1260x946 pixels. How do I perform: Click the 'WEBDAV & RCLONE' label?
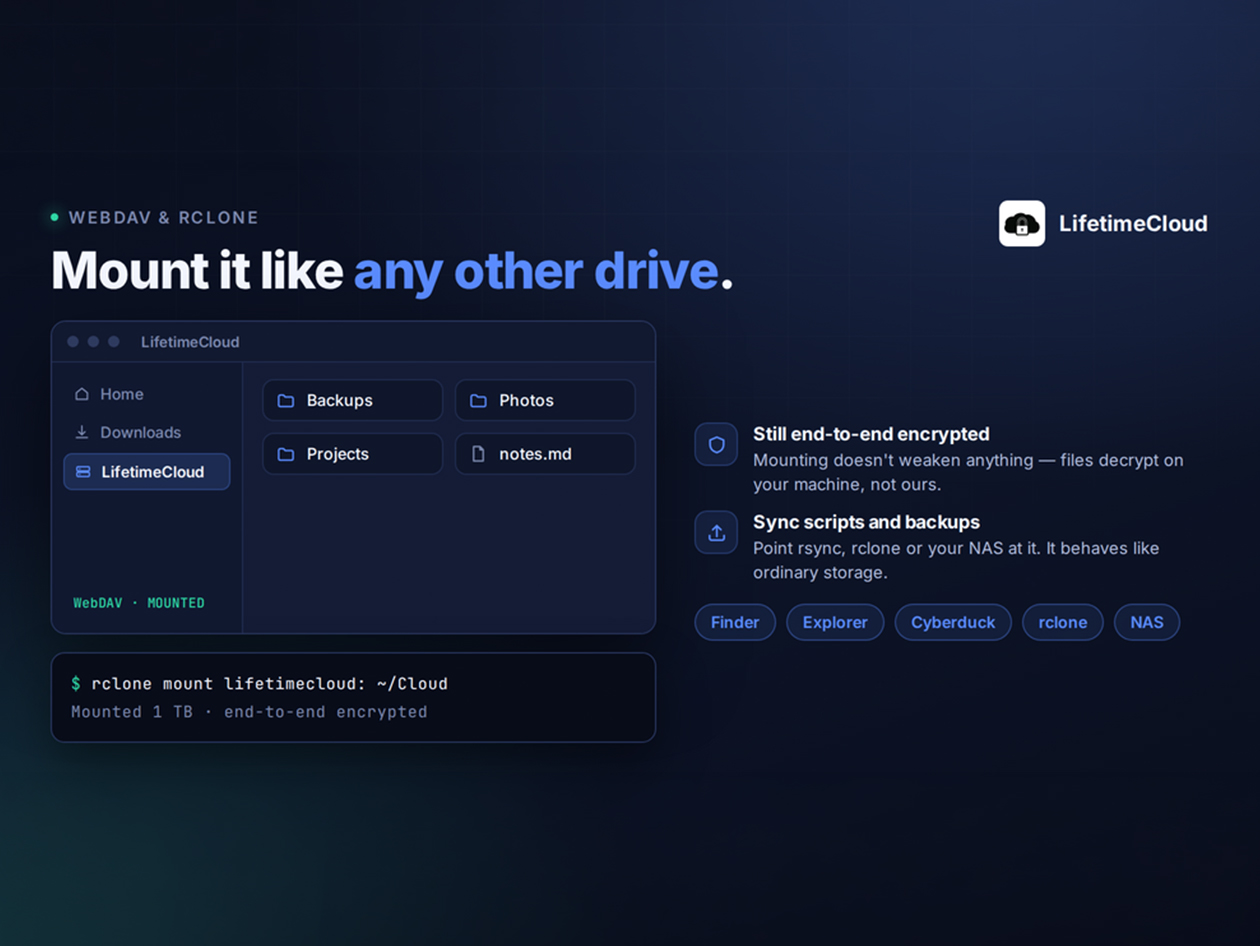pos(164,217)
